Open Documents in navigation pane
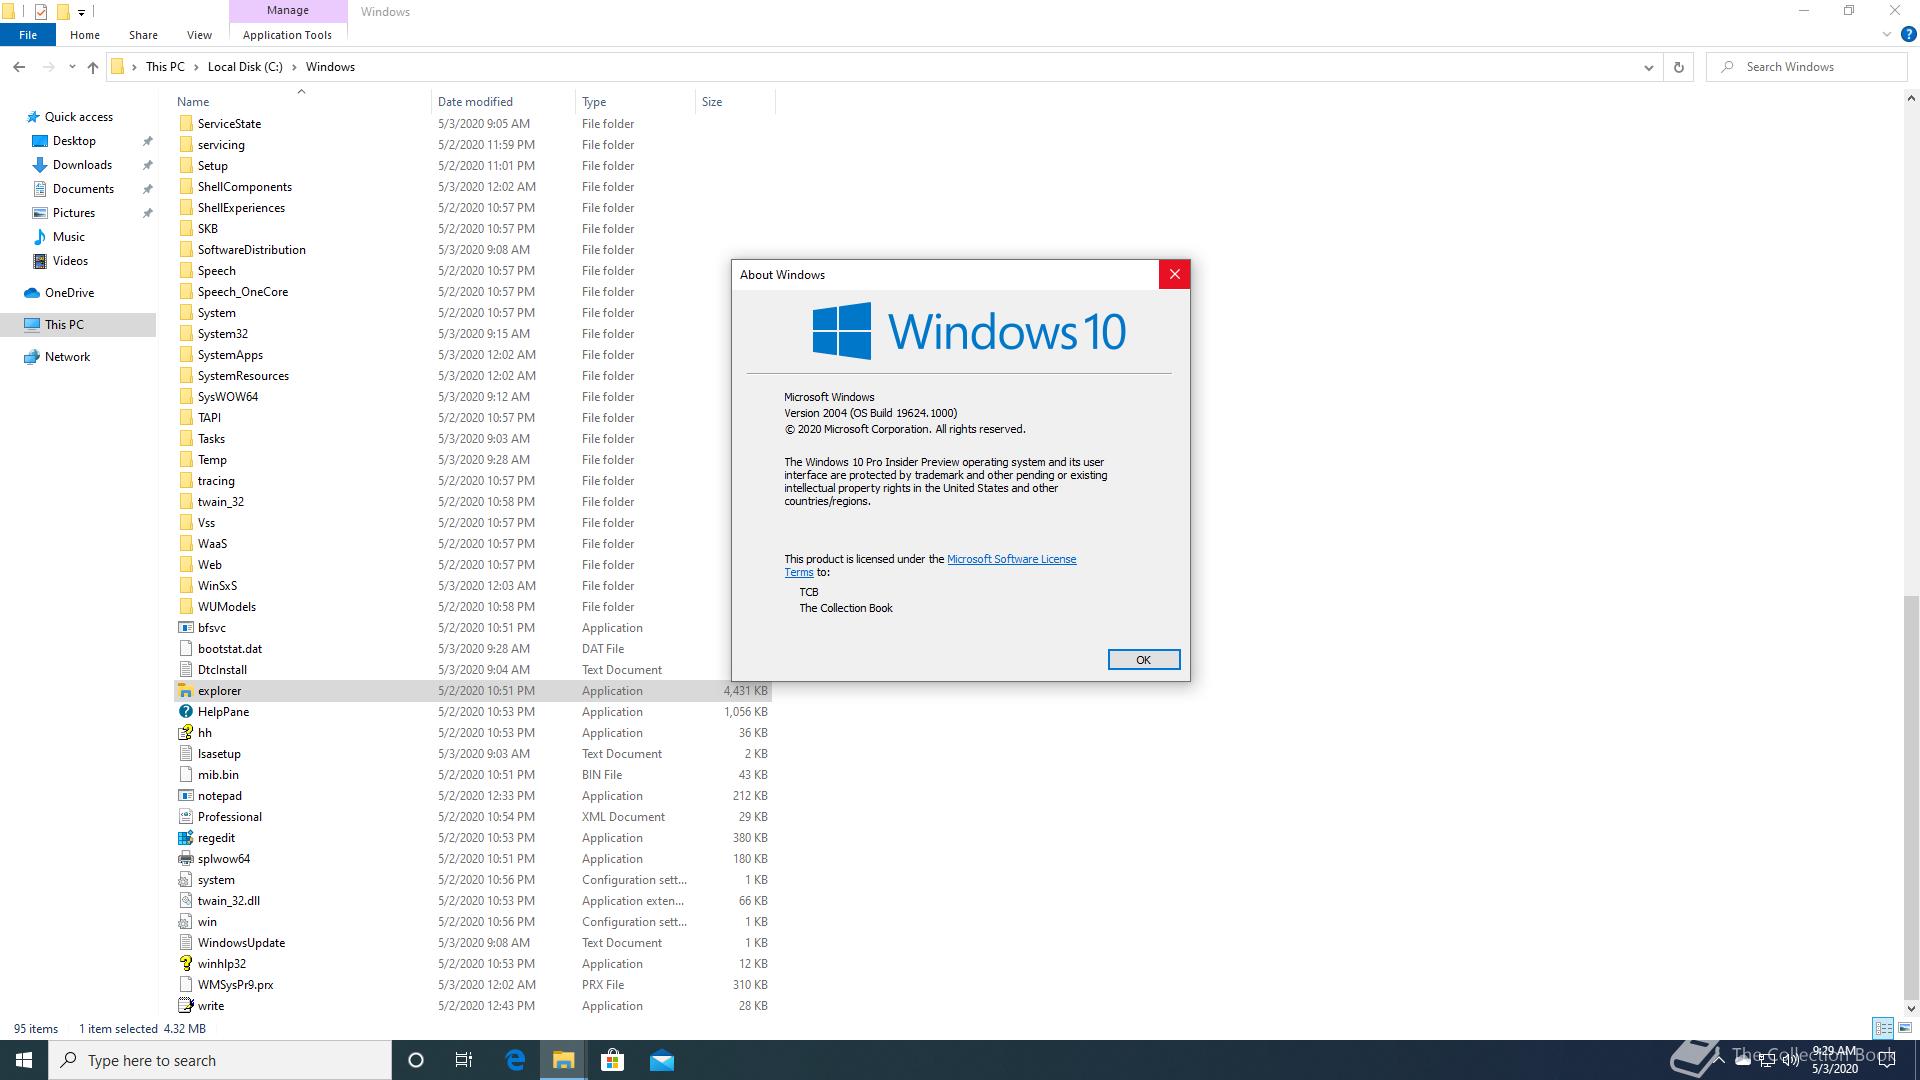 (x=83, y=189)
